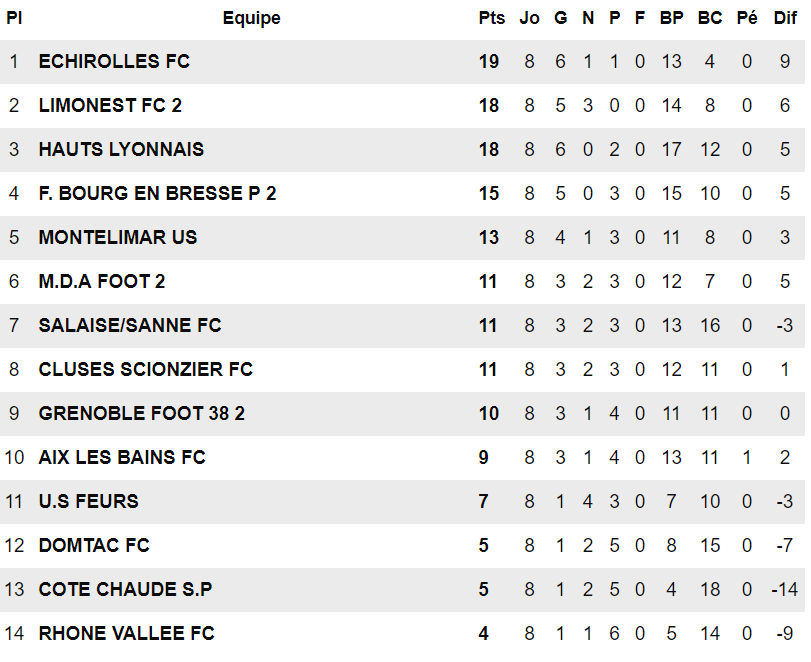Open the COTE CHAUDE S.P team

[125, 590]
